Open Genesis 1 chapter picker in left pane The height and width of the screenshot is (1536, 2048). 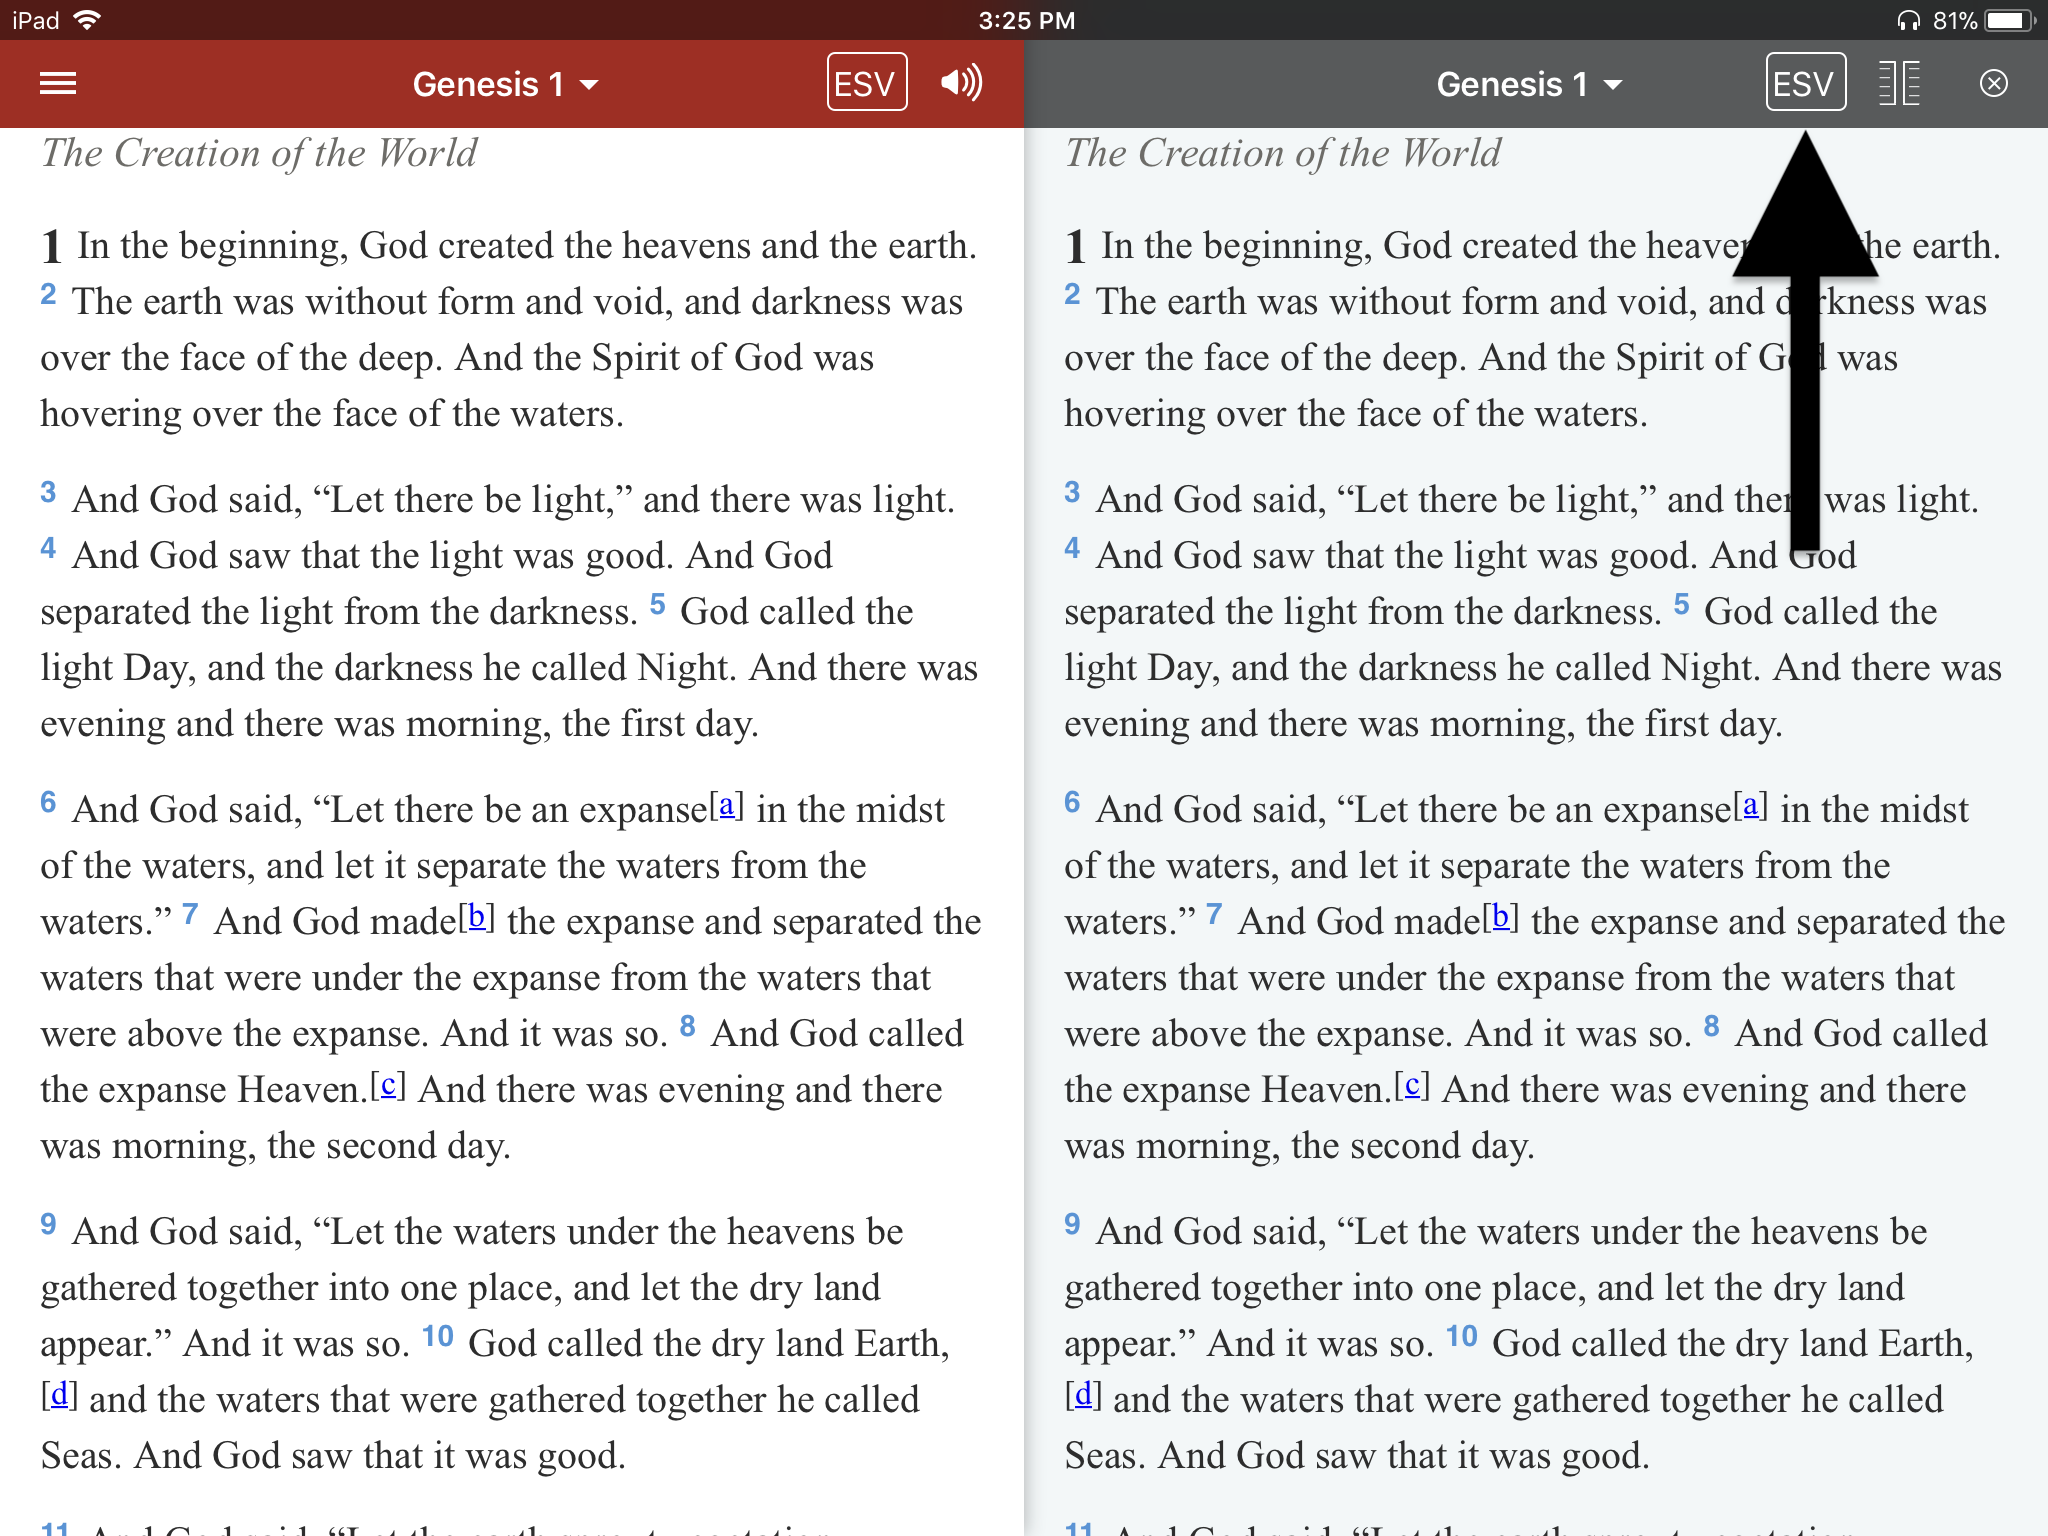pyautogui.click(x=506, y=84)
